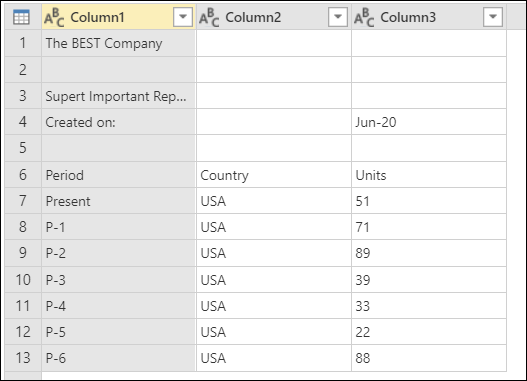This screenshot has height=381, width=527.
Task: Select the 'Jun-20' cell in Column3
Action: (429, 122)
